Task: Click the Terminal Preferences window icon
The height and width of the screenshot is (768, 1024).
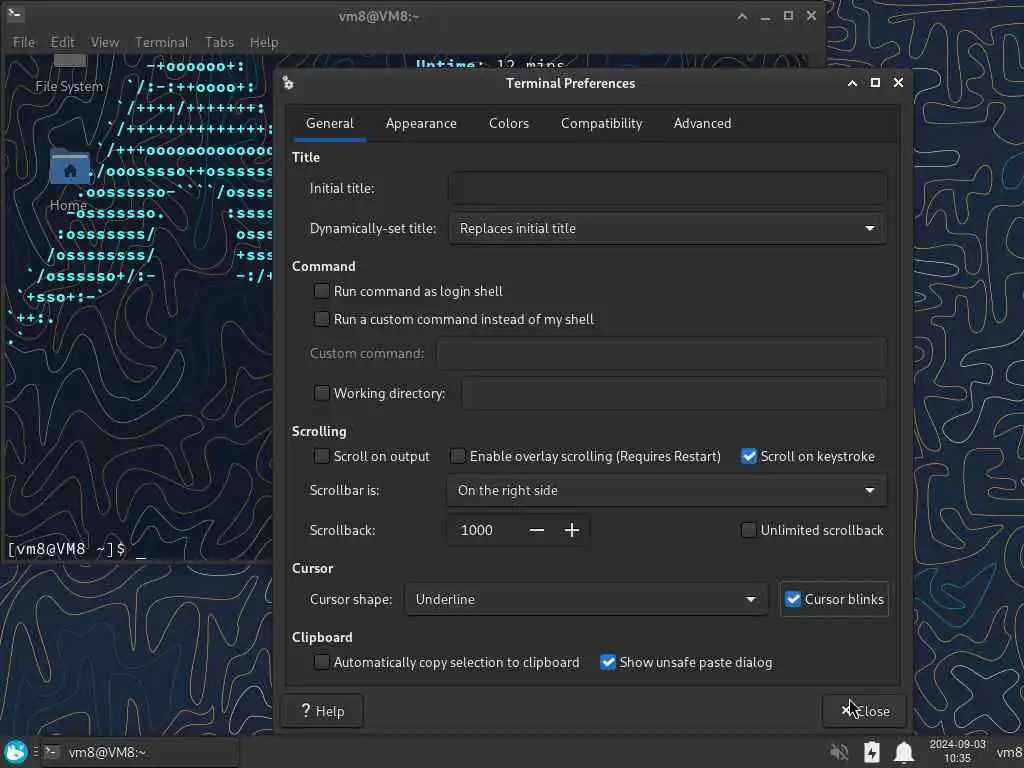Action: 288,83
